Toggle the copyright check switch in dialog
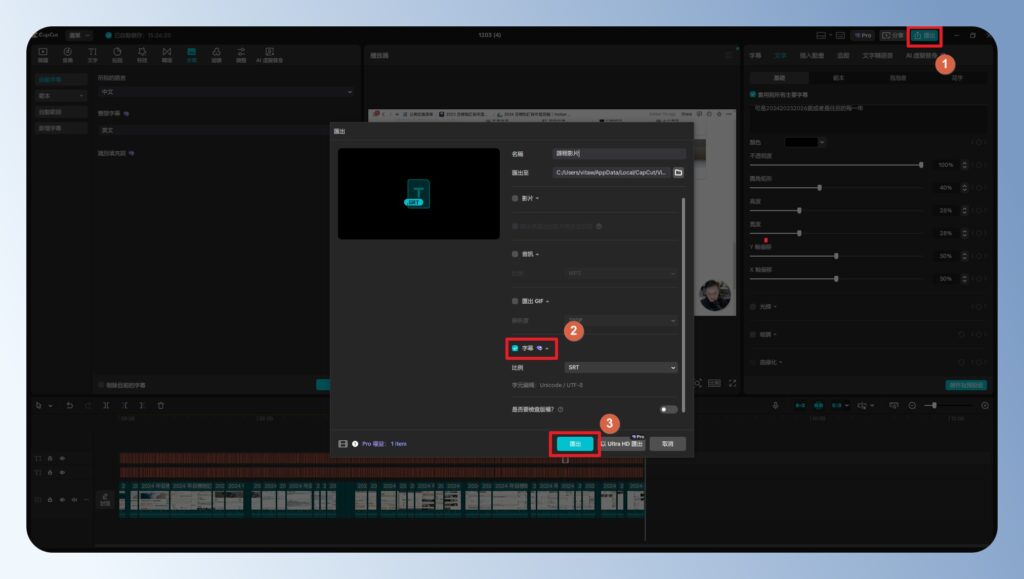Image resolution: width=1024 pixels, height=579 pixels. (x=668, y=409)
